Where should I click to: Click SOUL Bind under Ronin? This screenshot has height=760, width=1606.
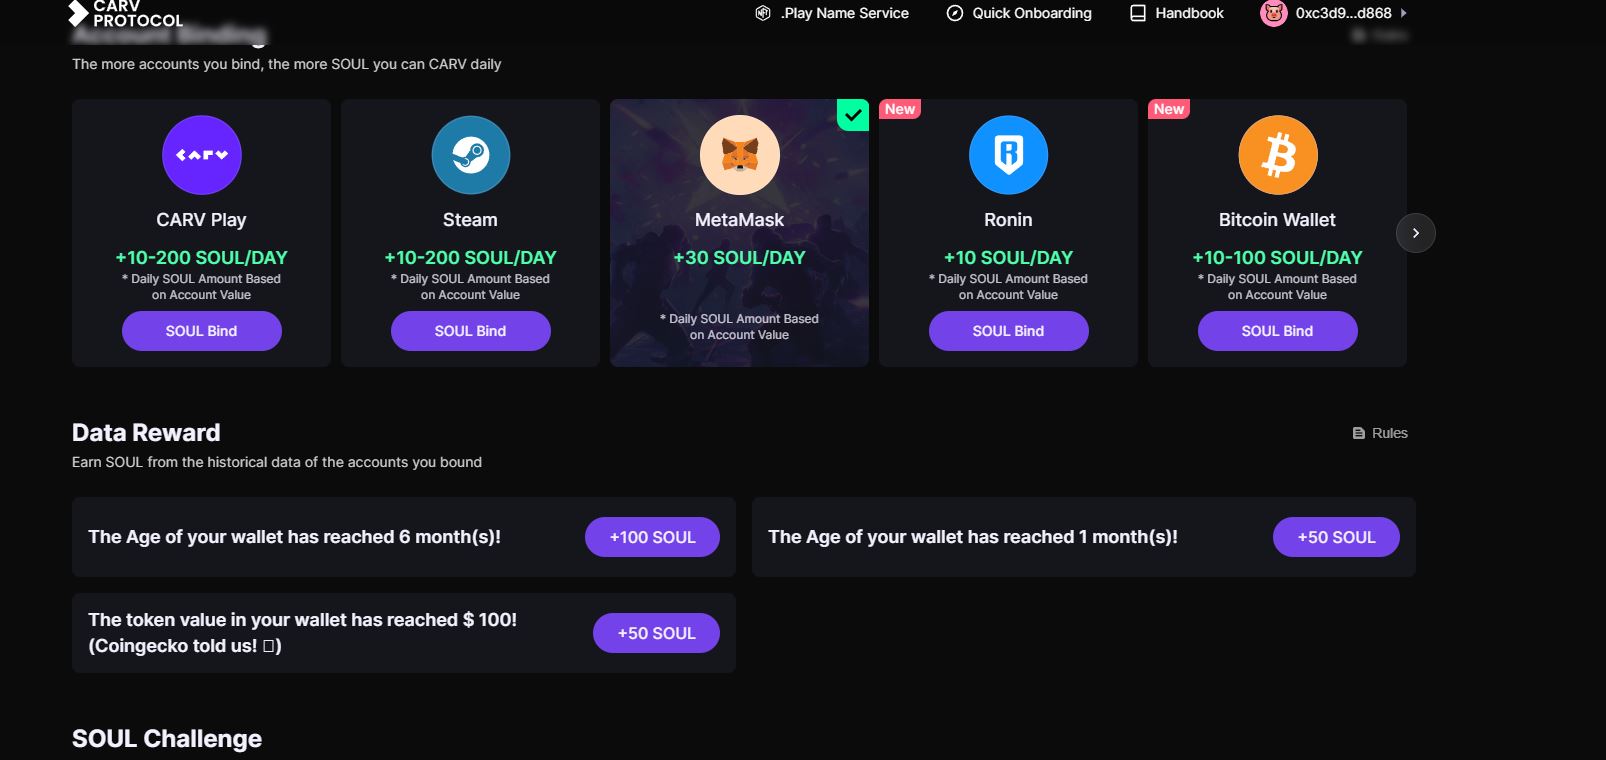tap(1008, 330)
